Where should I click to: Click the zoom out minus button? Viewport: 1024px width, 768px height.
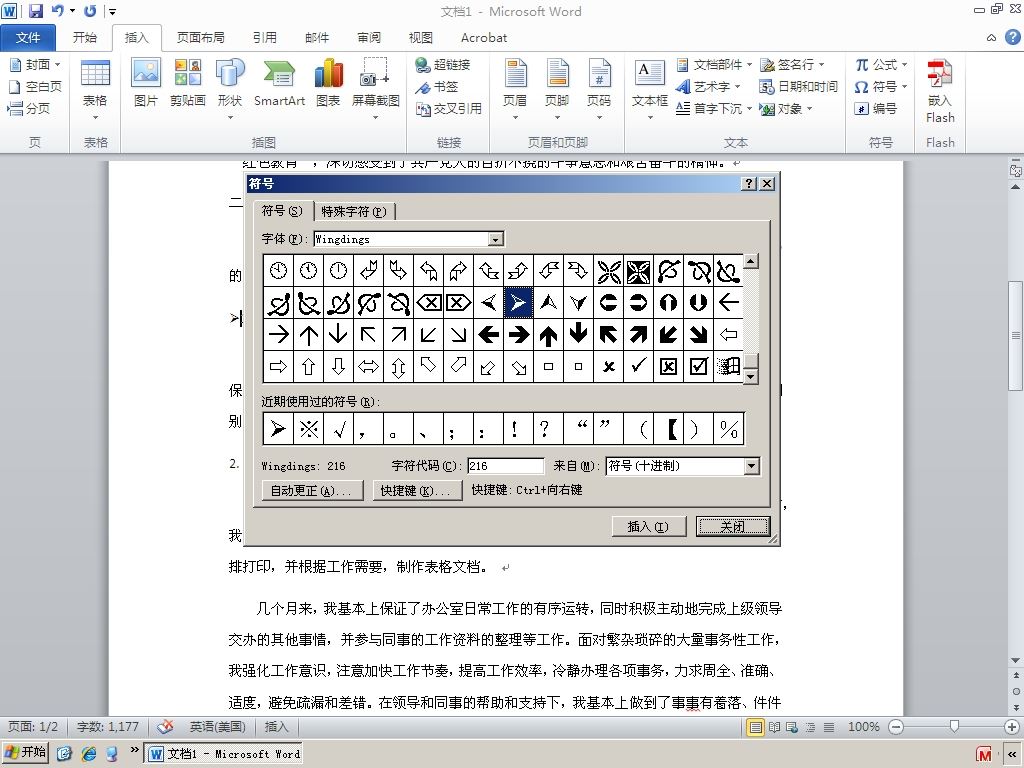point(896,727)
